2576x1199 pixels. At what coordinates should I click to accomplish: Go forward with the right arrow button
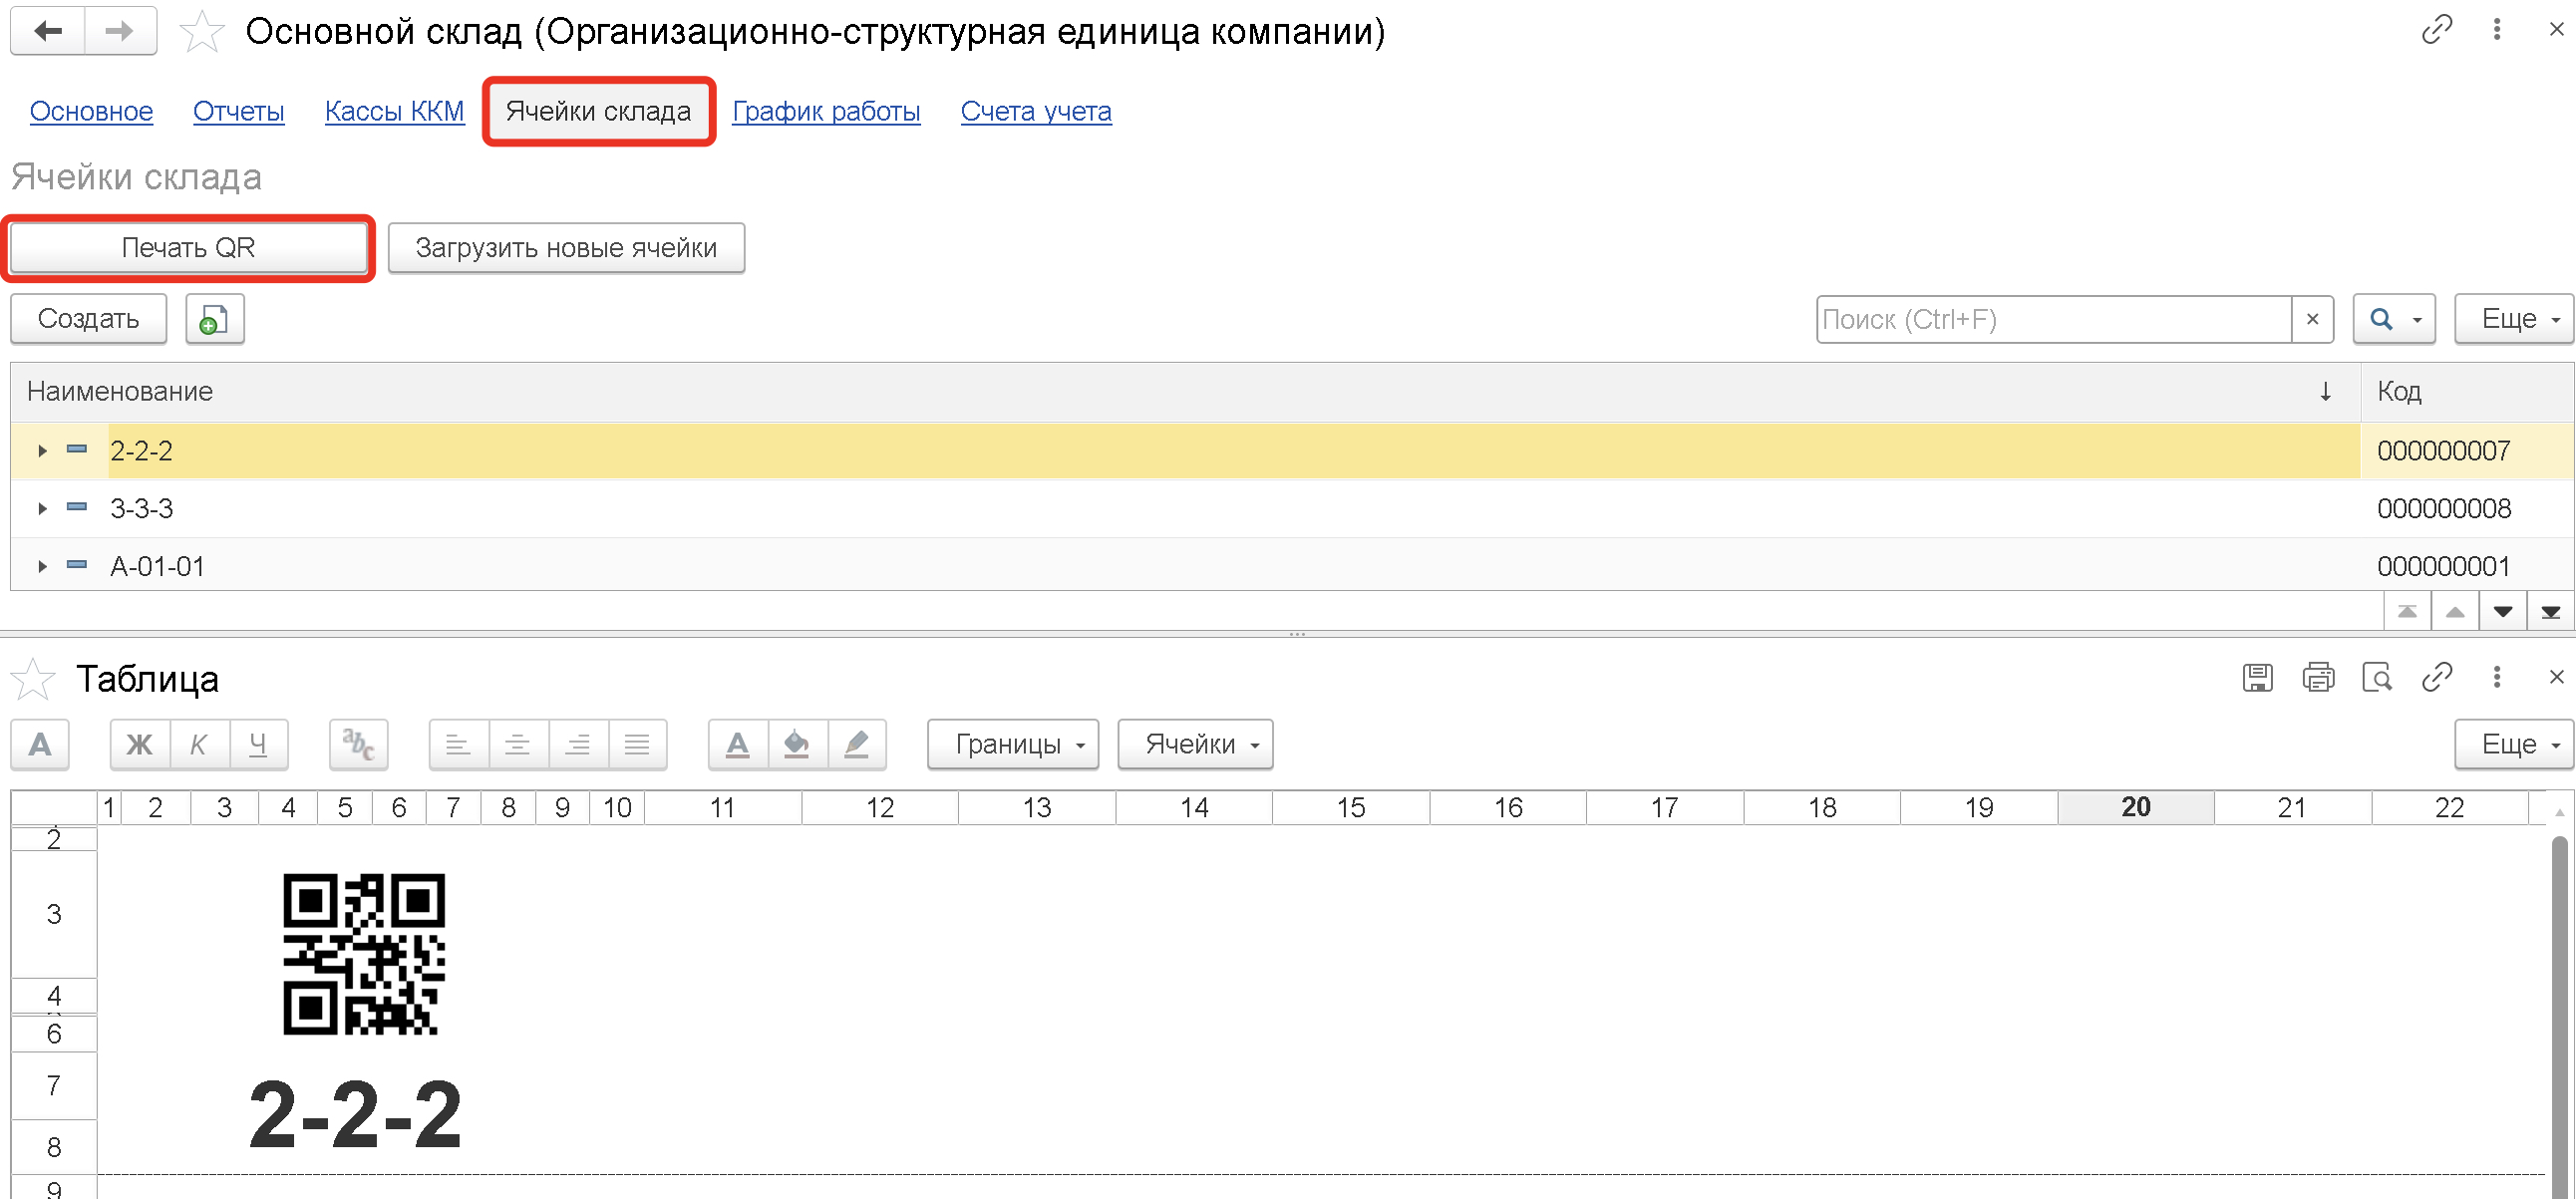(x=120, y=31)
